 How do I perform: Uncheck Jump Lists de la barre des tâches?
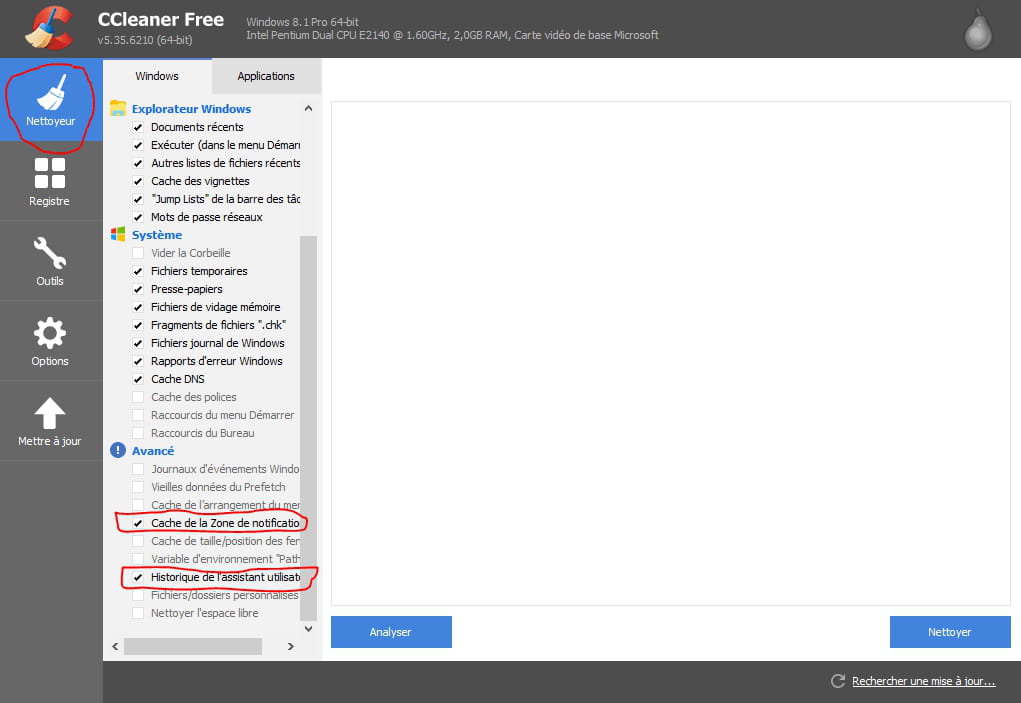(x=138, y=199)
